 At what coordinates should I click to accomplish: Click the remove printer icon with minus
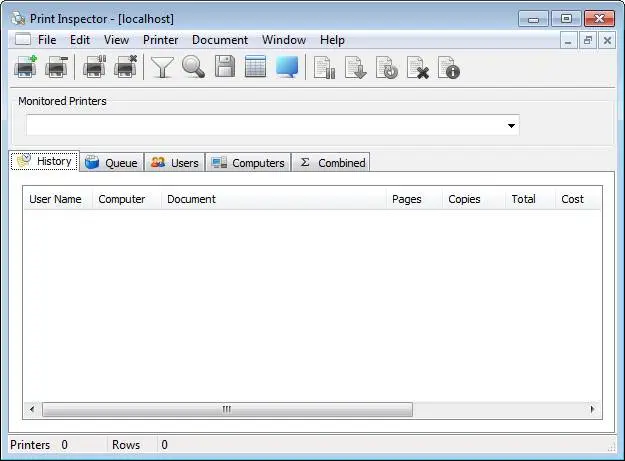[56, 67]
